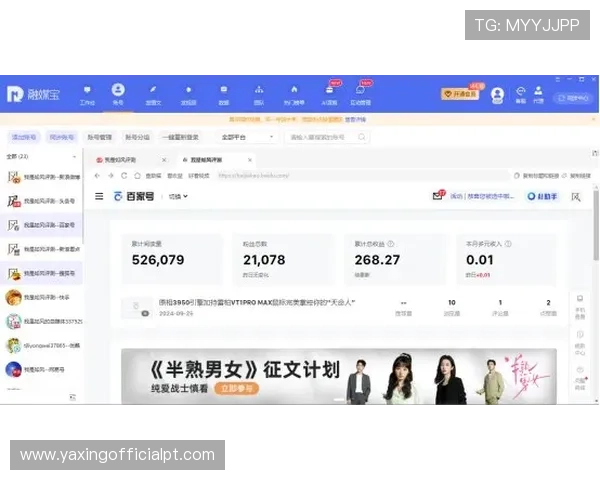Expand the 全部平台 platform dropdown
This screenshot has height=480, width=600.
click(x=248, y=137)
